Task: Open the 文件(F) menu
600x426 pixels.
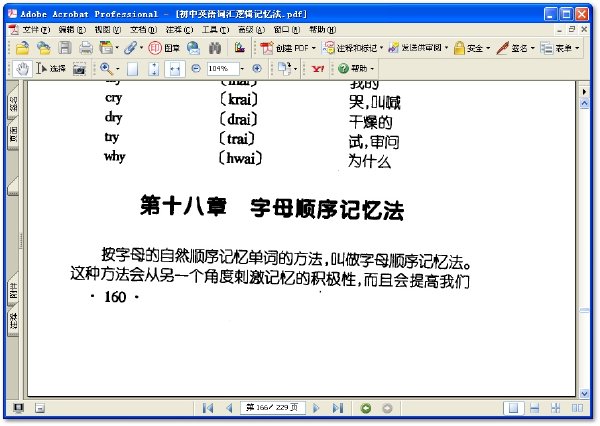Action: (36, 29)
